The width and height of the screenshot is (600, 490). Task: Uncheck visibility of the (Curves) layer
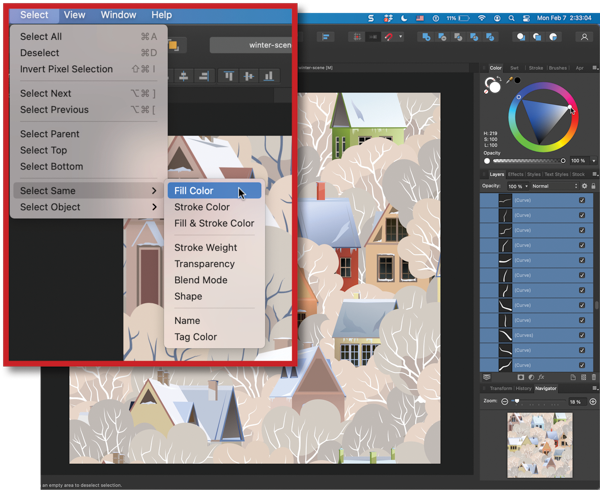pyautogui.click(x=582, y=335)
